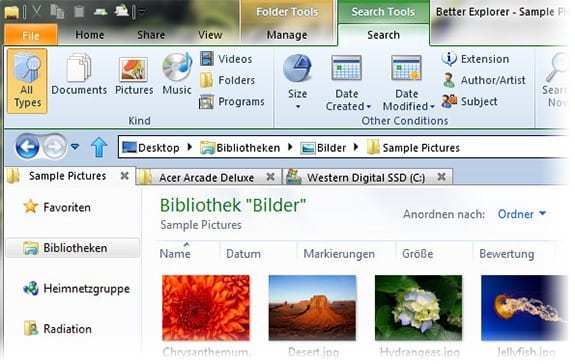Select the Jellyfish.jpg picture thumbnail
The image size is (575, 364).
tap(524, 308)
